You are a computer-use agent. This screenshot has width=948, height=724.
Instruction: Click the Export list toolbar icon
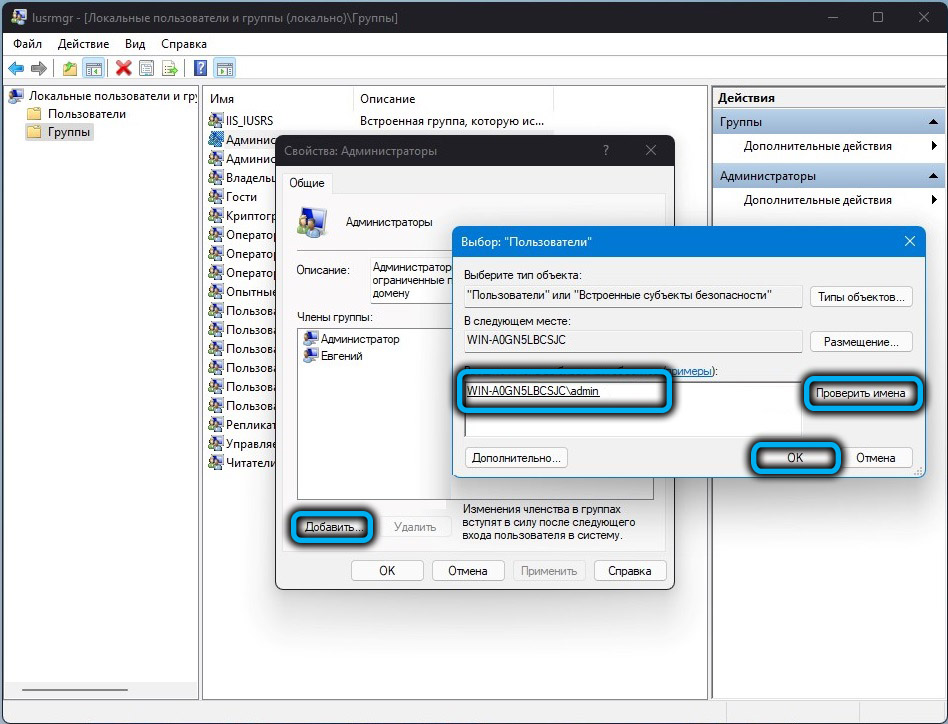click(x=170, y=68)
